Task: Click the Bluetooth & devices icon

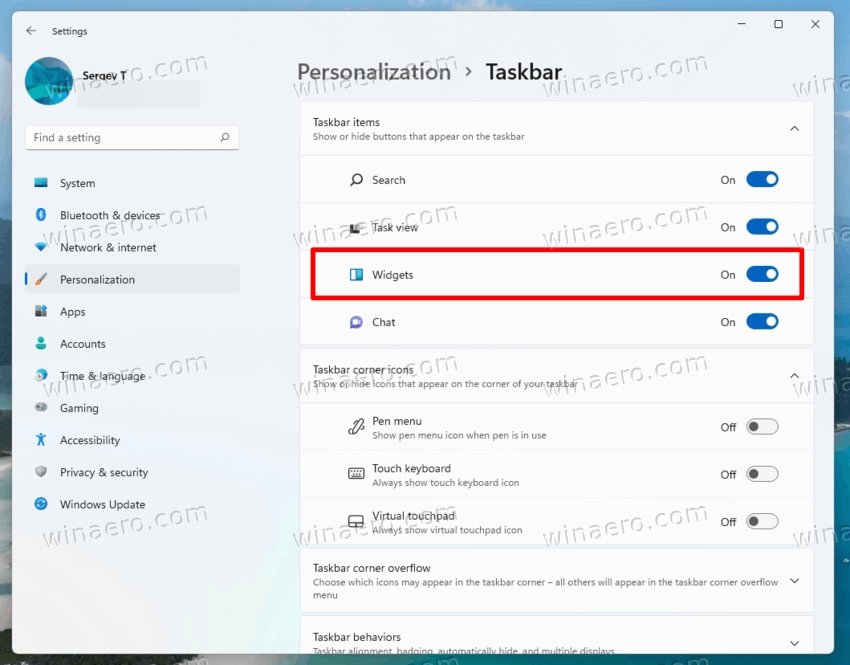Action: [x=41, y=215]
